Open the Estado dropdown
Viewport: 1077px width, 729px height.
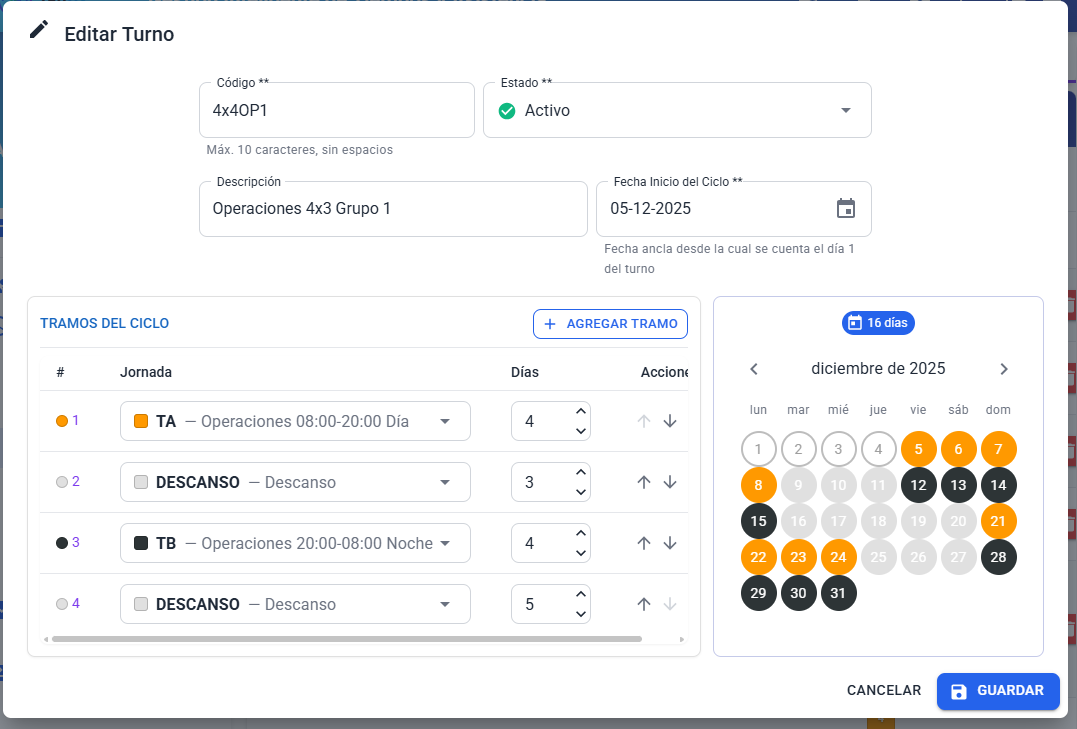point(677,110)
